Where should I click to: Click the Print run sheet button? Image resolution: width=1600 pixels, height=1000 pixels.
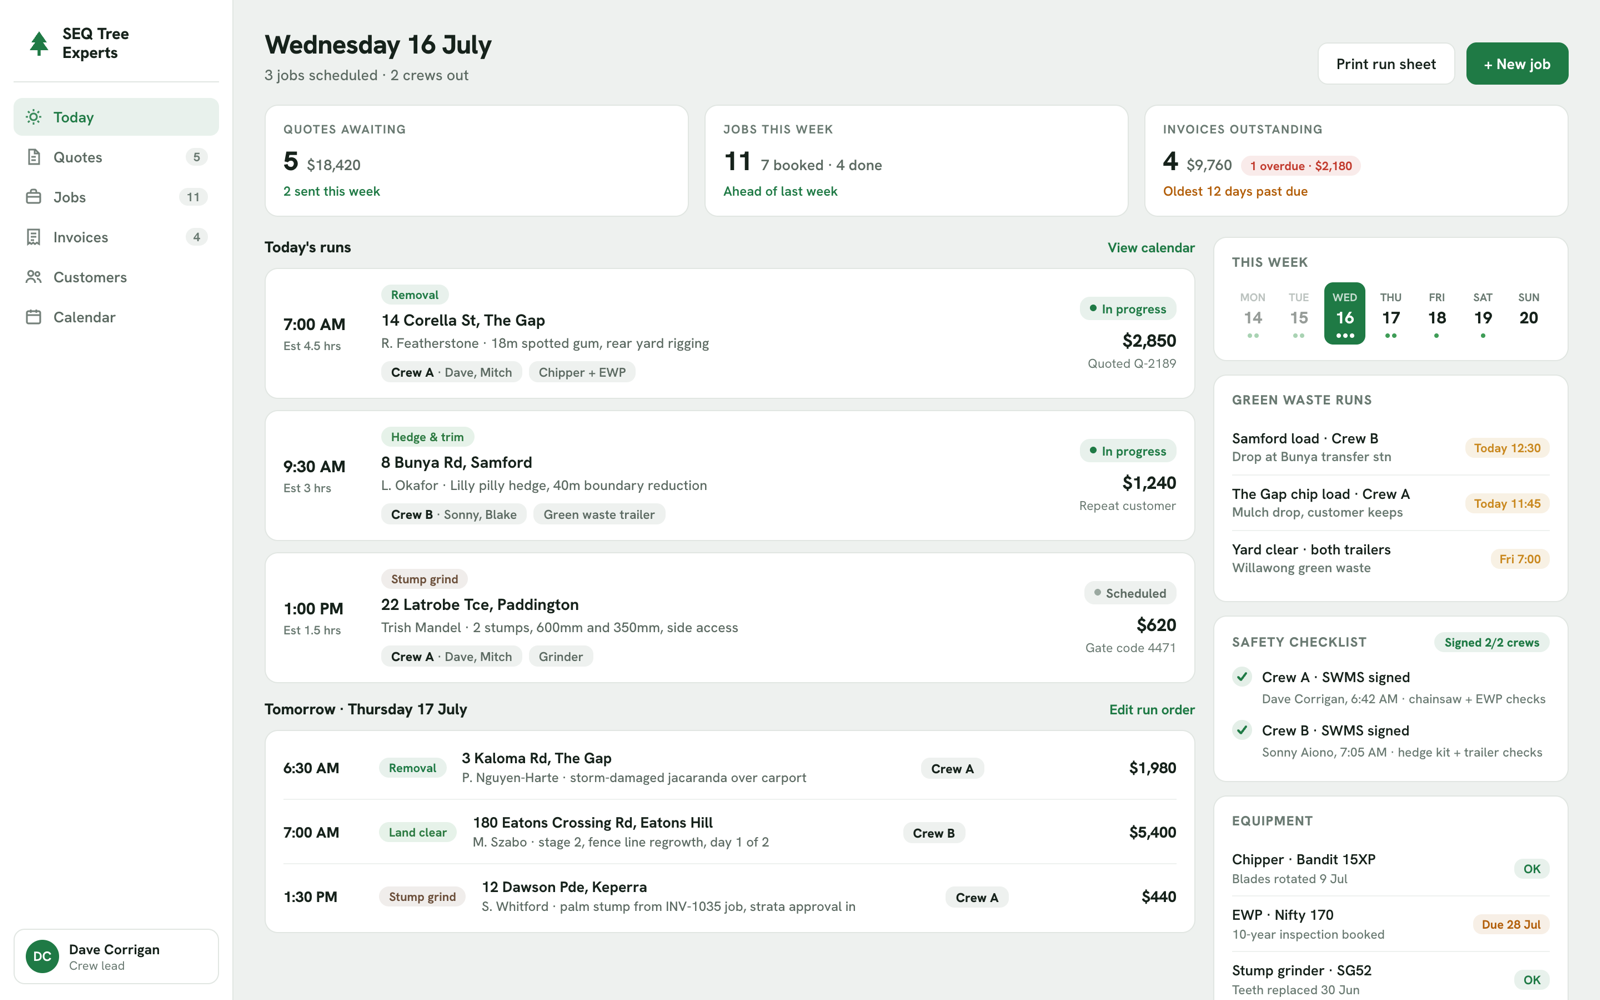(x=1386, y=64)
